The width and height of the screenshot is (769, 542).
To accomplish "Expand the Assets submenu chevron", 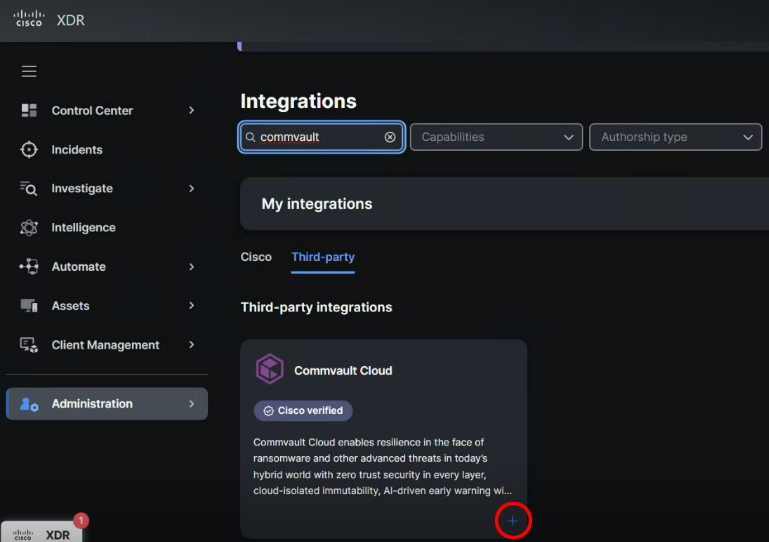I will pyautogui.click(x=192, y=306).
